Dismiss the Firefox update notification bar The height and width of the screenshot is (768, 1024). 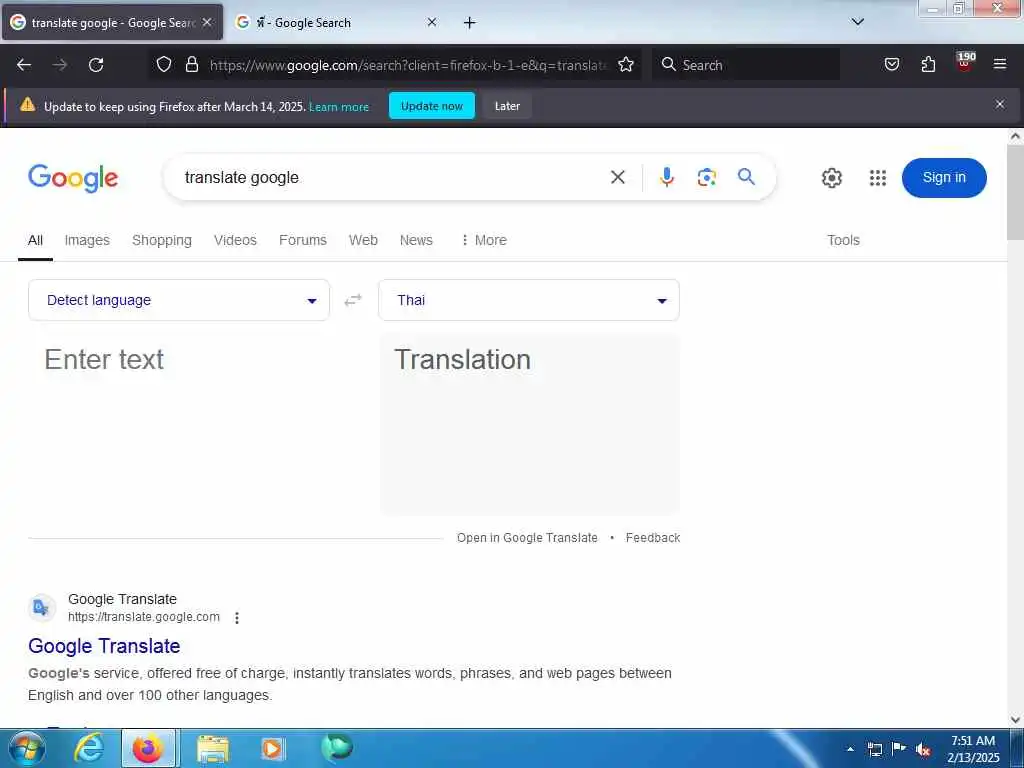(x=1000, y=104)
